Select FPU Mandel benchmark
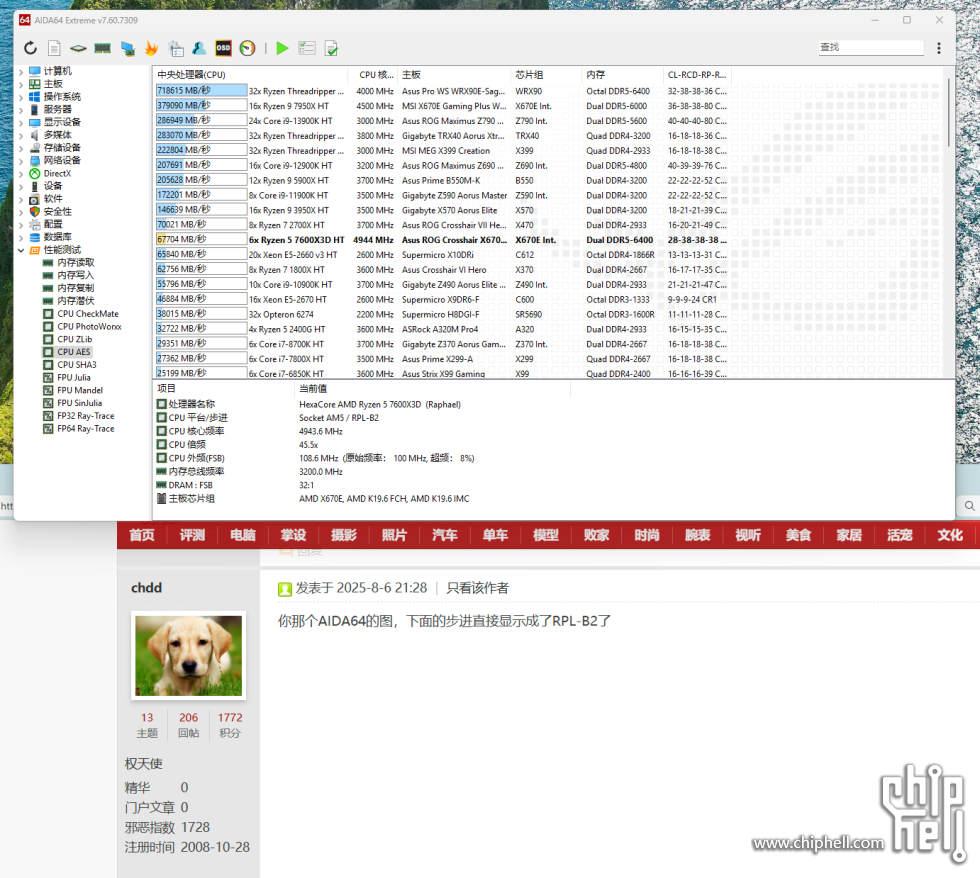This screenshot has height=878, width=980. [x=80, y=391]
